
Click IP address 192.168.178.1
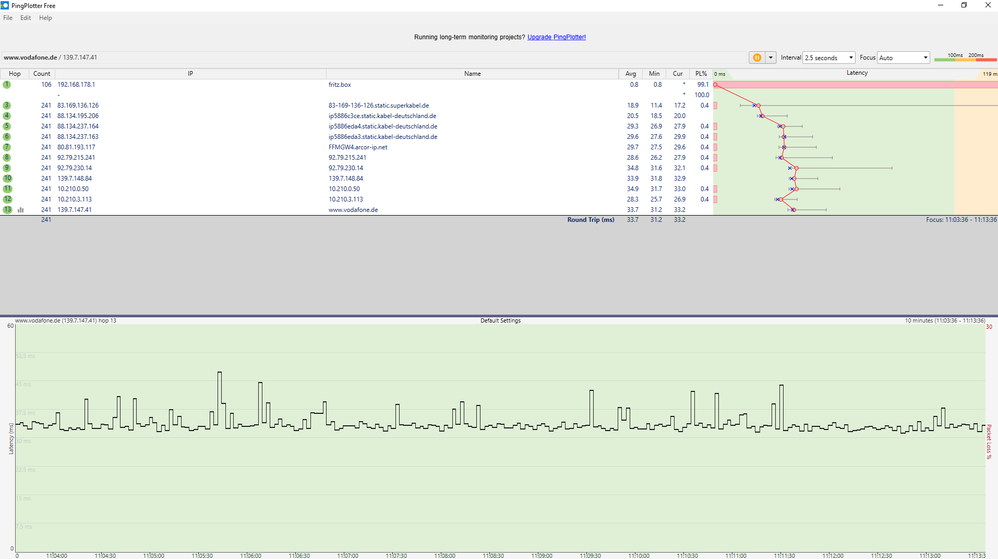pos(76,84)
